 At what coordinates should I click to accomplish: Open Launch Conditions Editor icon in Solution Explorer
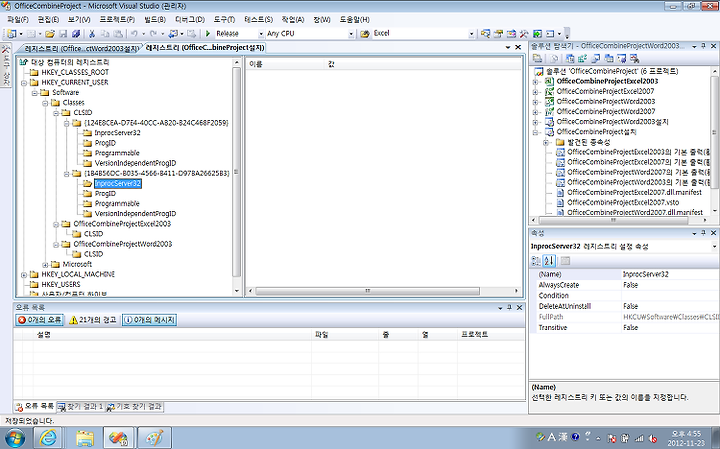point(634,58)
